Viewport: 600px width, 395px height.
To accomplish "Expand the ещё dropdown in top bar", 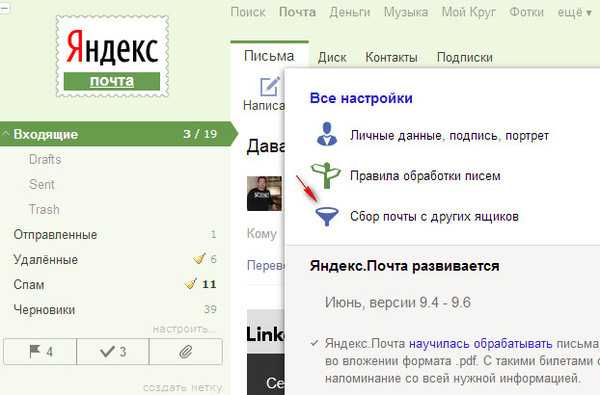I will coord(575,12).
